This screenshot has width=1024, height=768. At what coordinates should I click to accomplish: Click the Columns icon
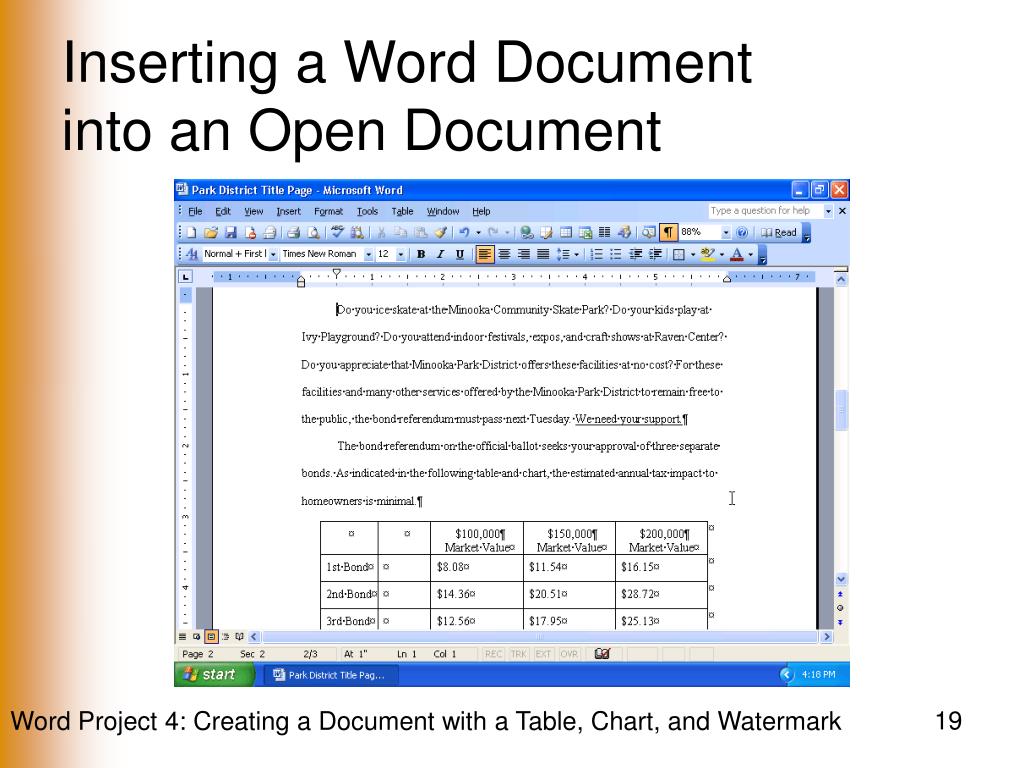[x=605, y=232]
